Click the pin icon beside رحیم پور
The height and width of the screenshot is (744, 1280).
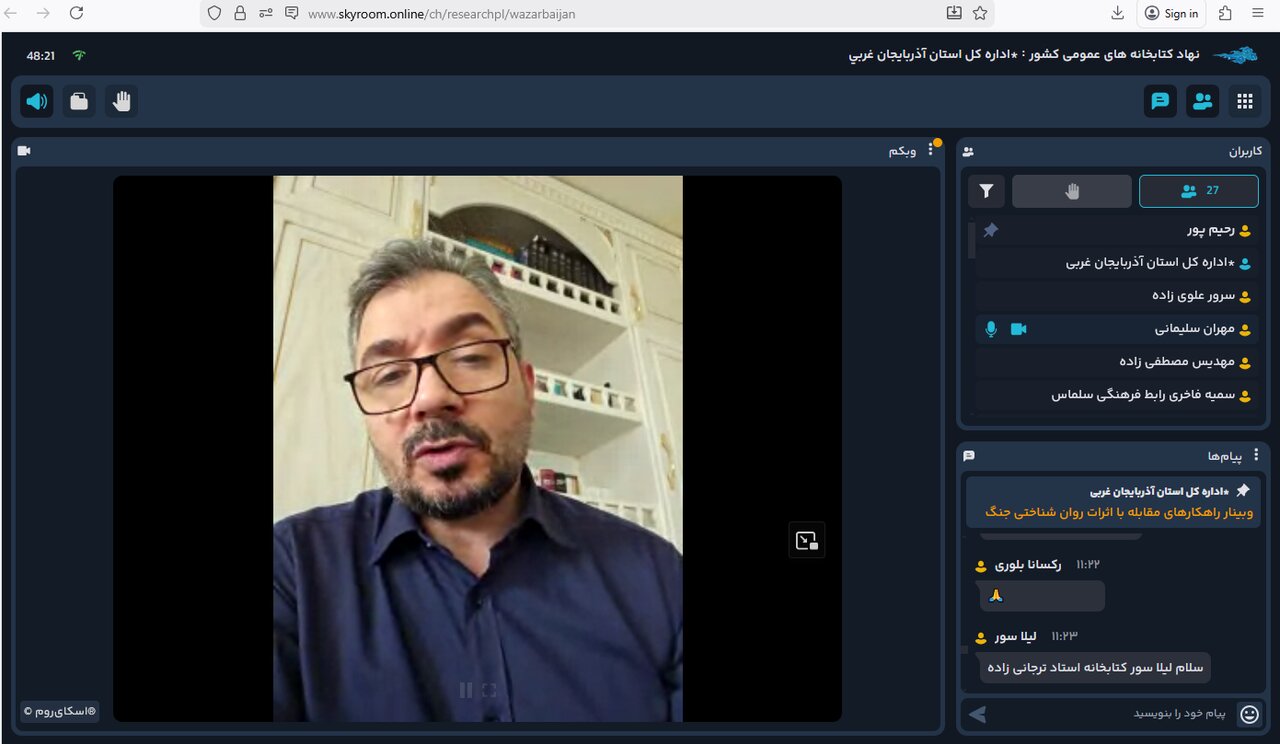[x=990, y=230]
